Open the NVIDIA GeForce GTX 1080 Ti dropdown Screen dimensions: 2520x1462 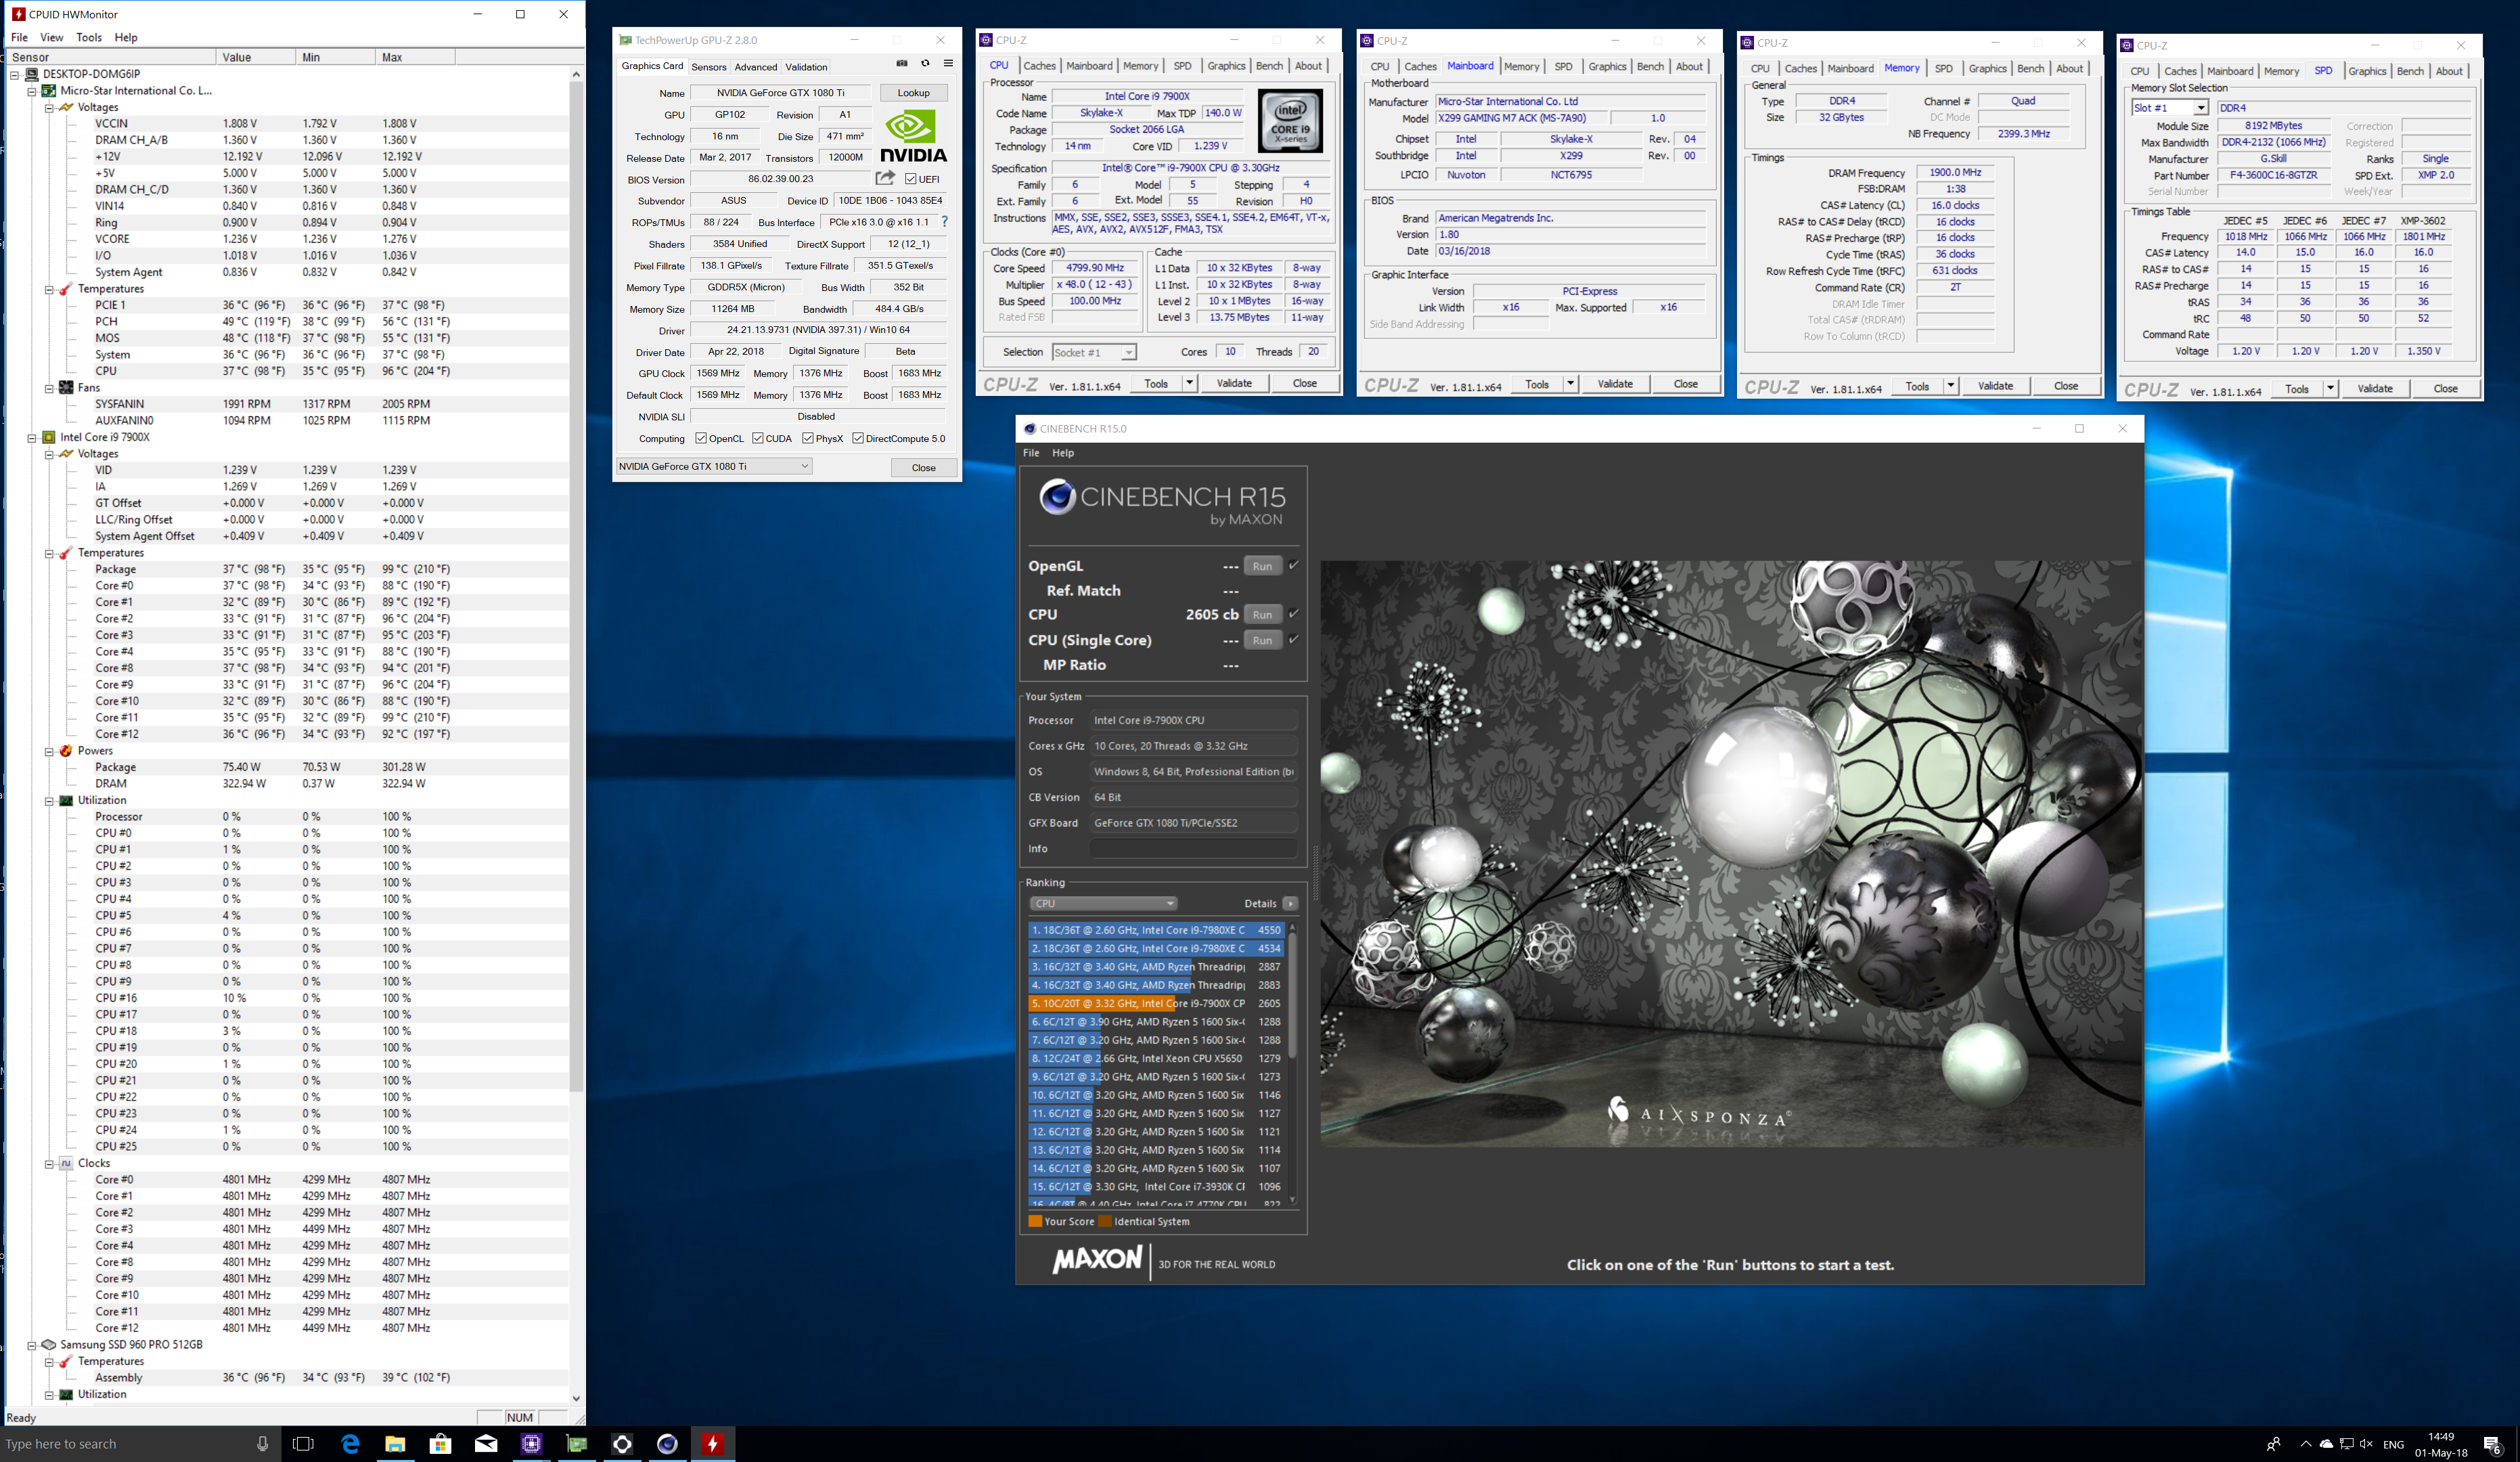pyautogui.click(x=714, y=466)
